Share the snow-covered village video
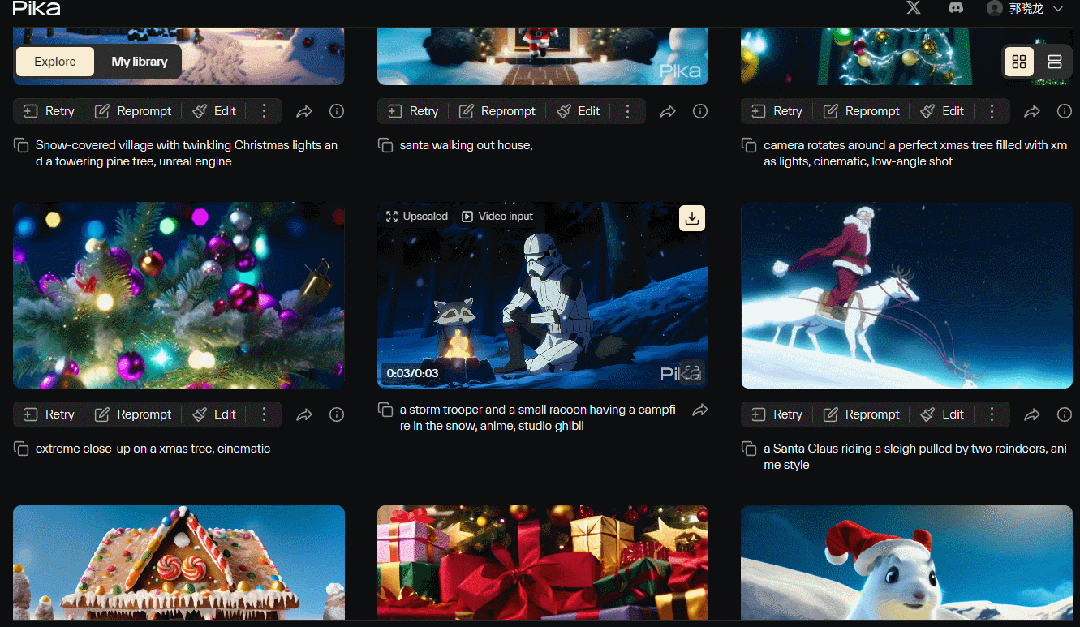1080x627 pixels. tap(304, 111)
